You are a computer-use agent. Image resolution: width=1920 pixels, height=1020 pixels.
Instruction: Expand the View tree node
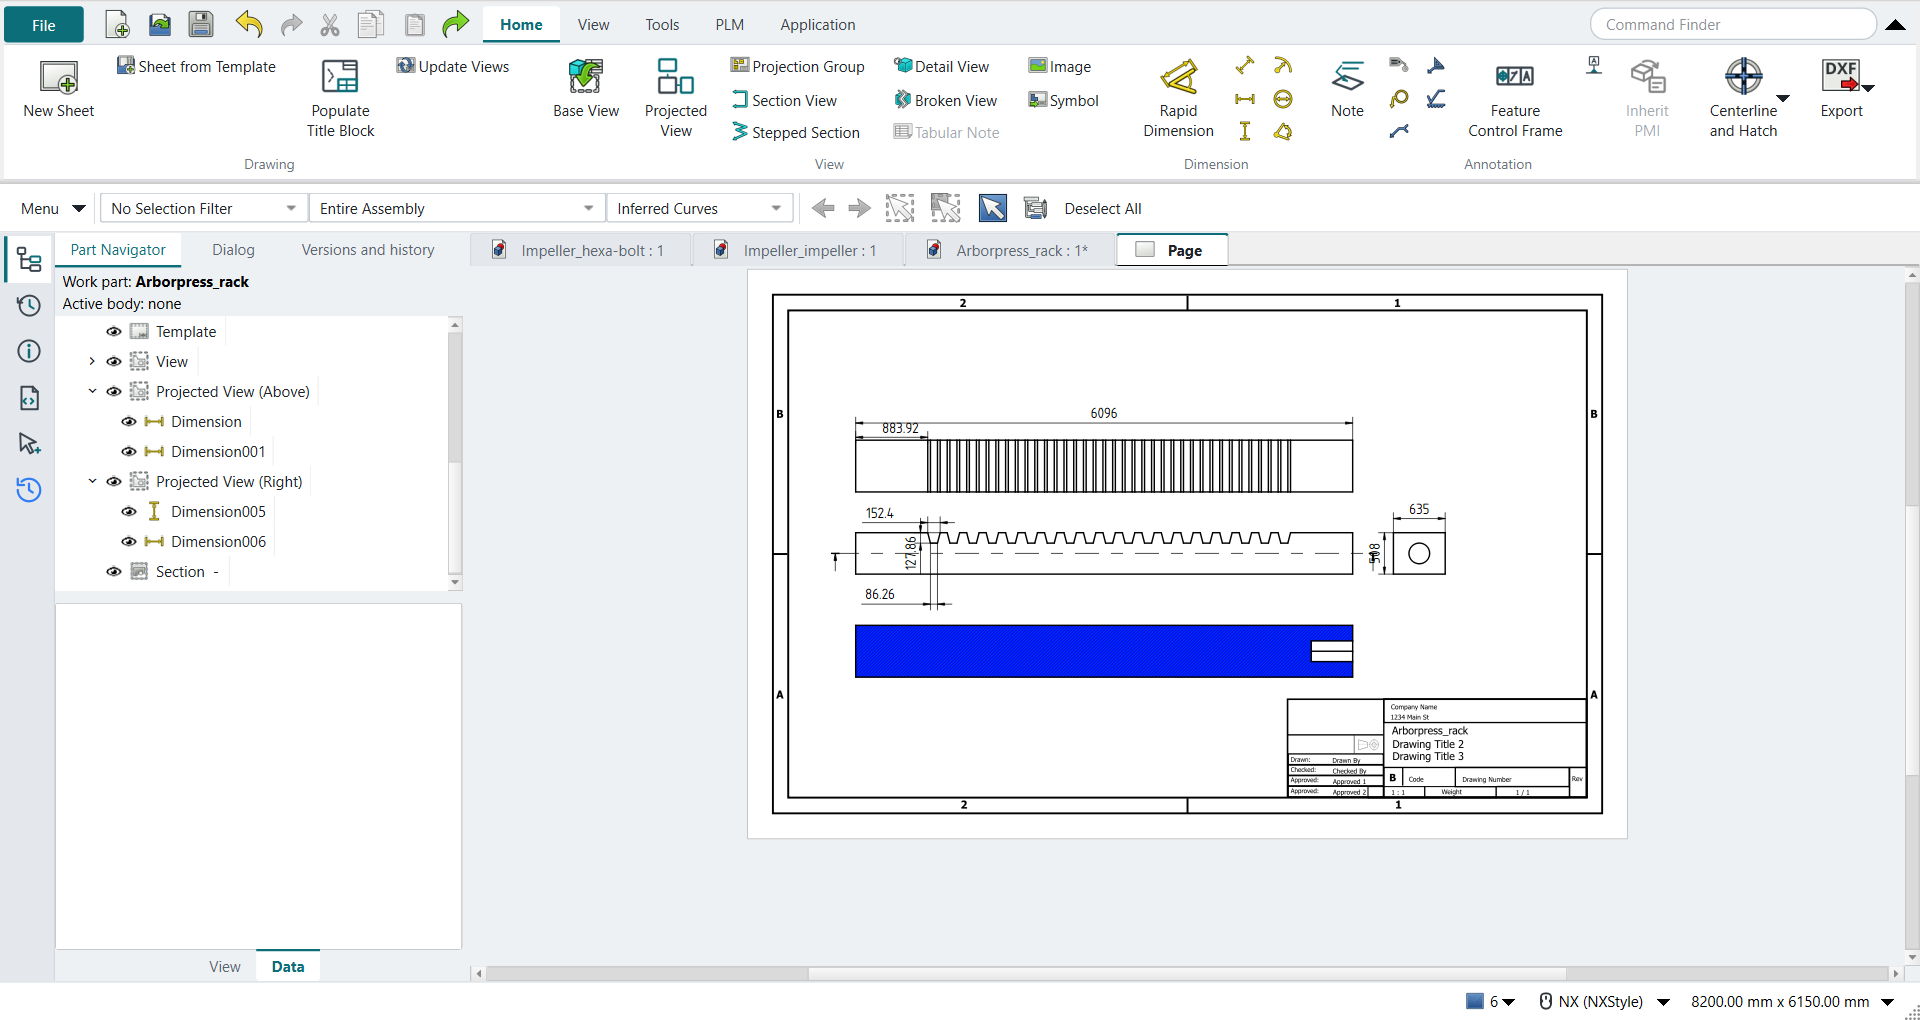tap(92, 362)
